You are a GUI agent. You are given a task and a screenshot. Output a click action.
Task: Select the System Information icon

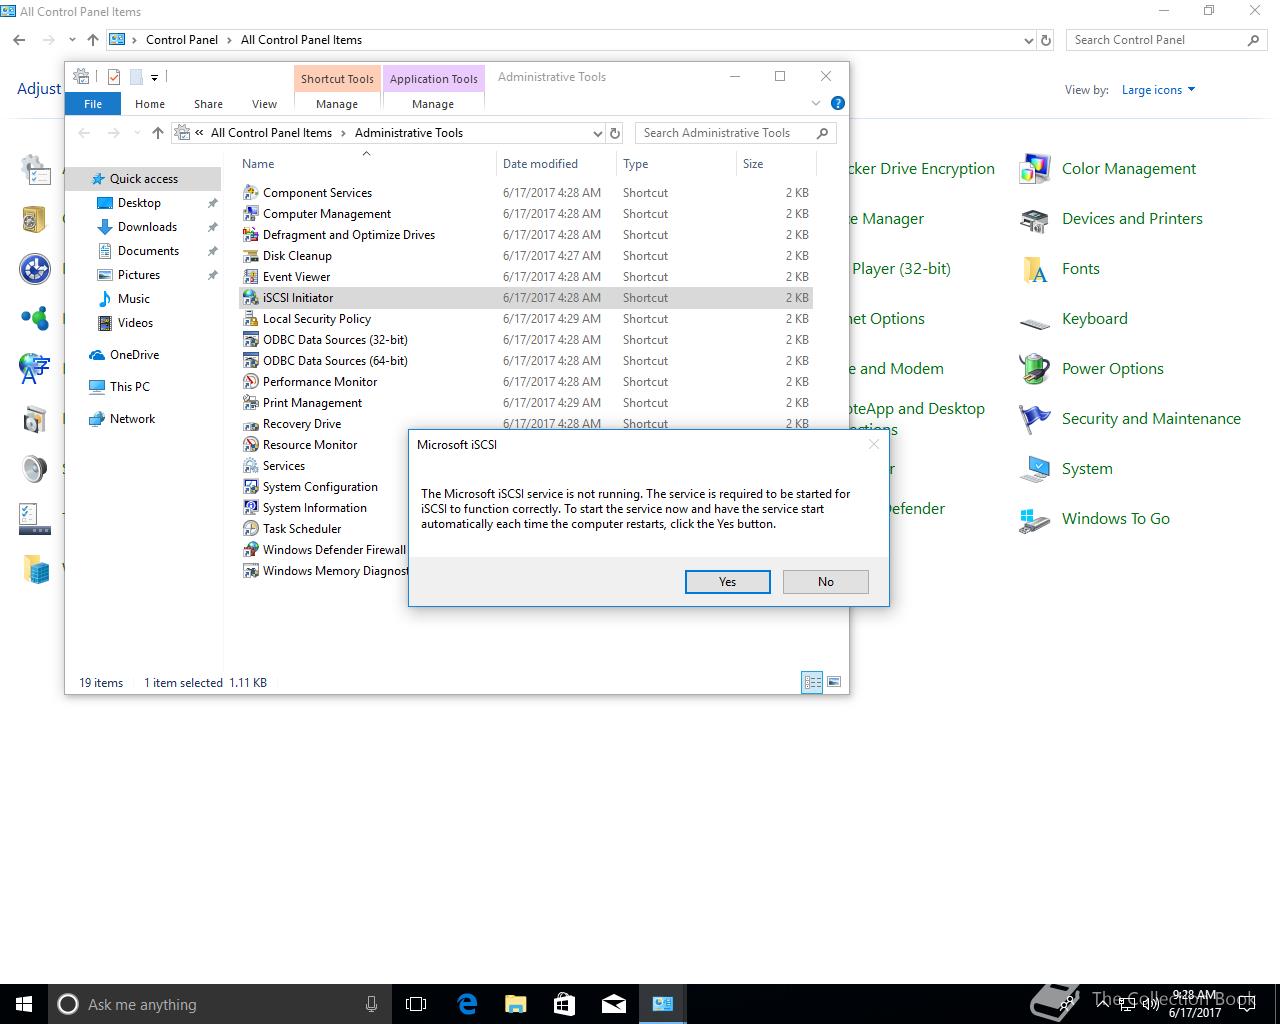click(251, 508)
